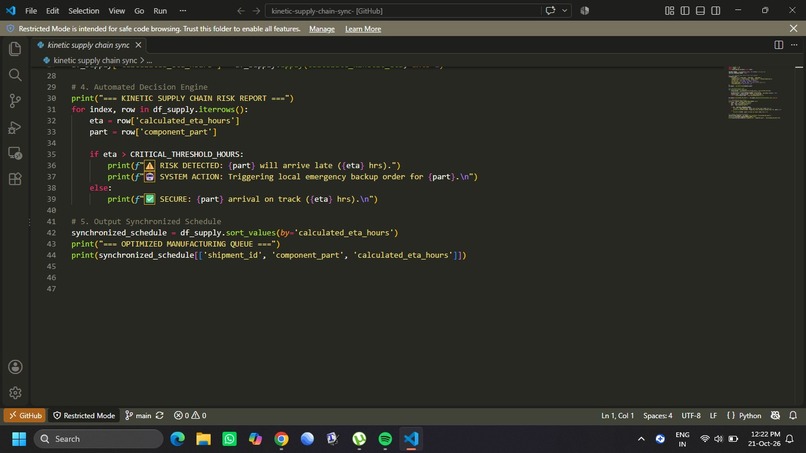Go back with the left arrow
The width and height of the screenshot is (806, 453).
click(x=241, y=11)
